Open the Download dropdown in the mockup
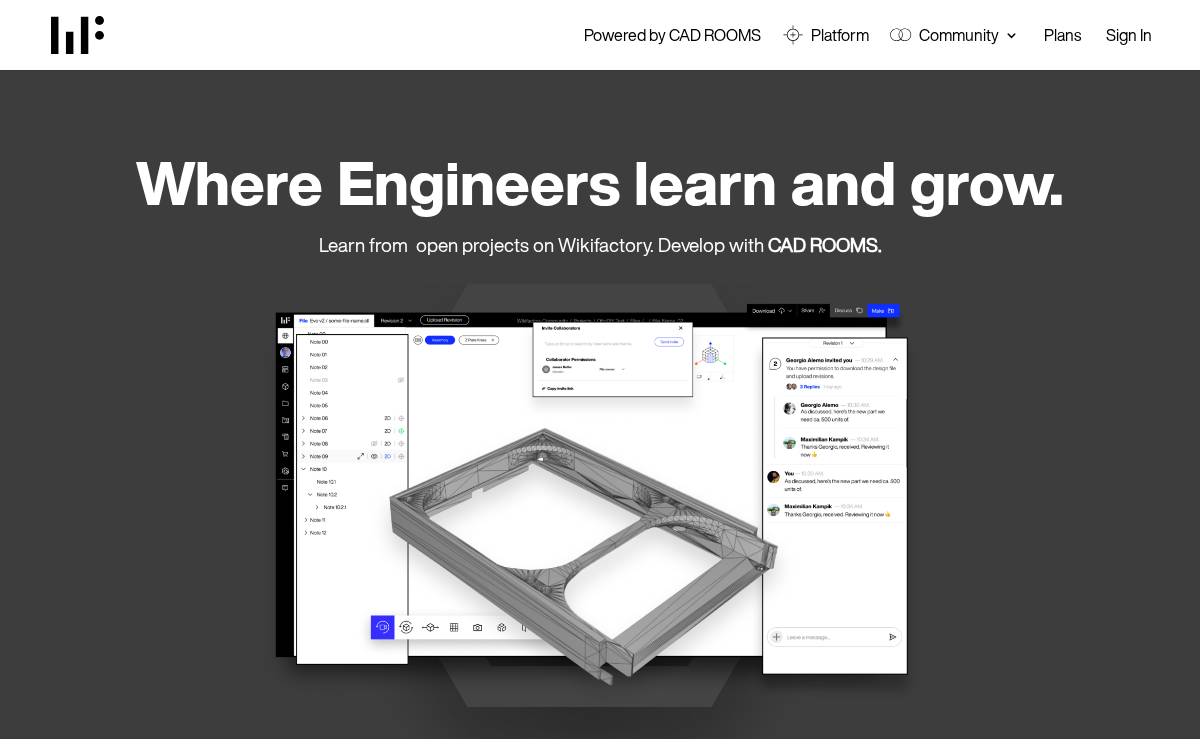 (771, 311)
